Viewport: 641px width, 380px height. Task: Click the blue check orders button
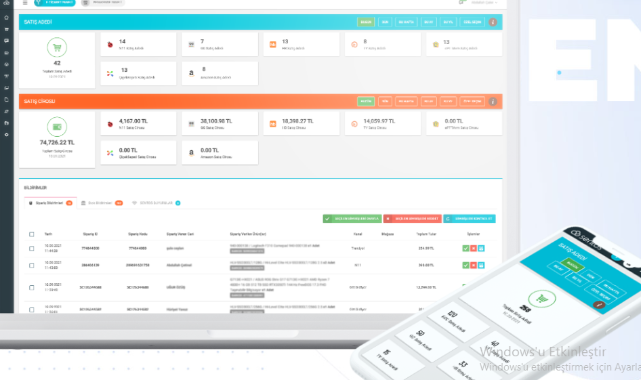click(x=469, y=219)
